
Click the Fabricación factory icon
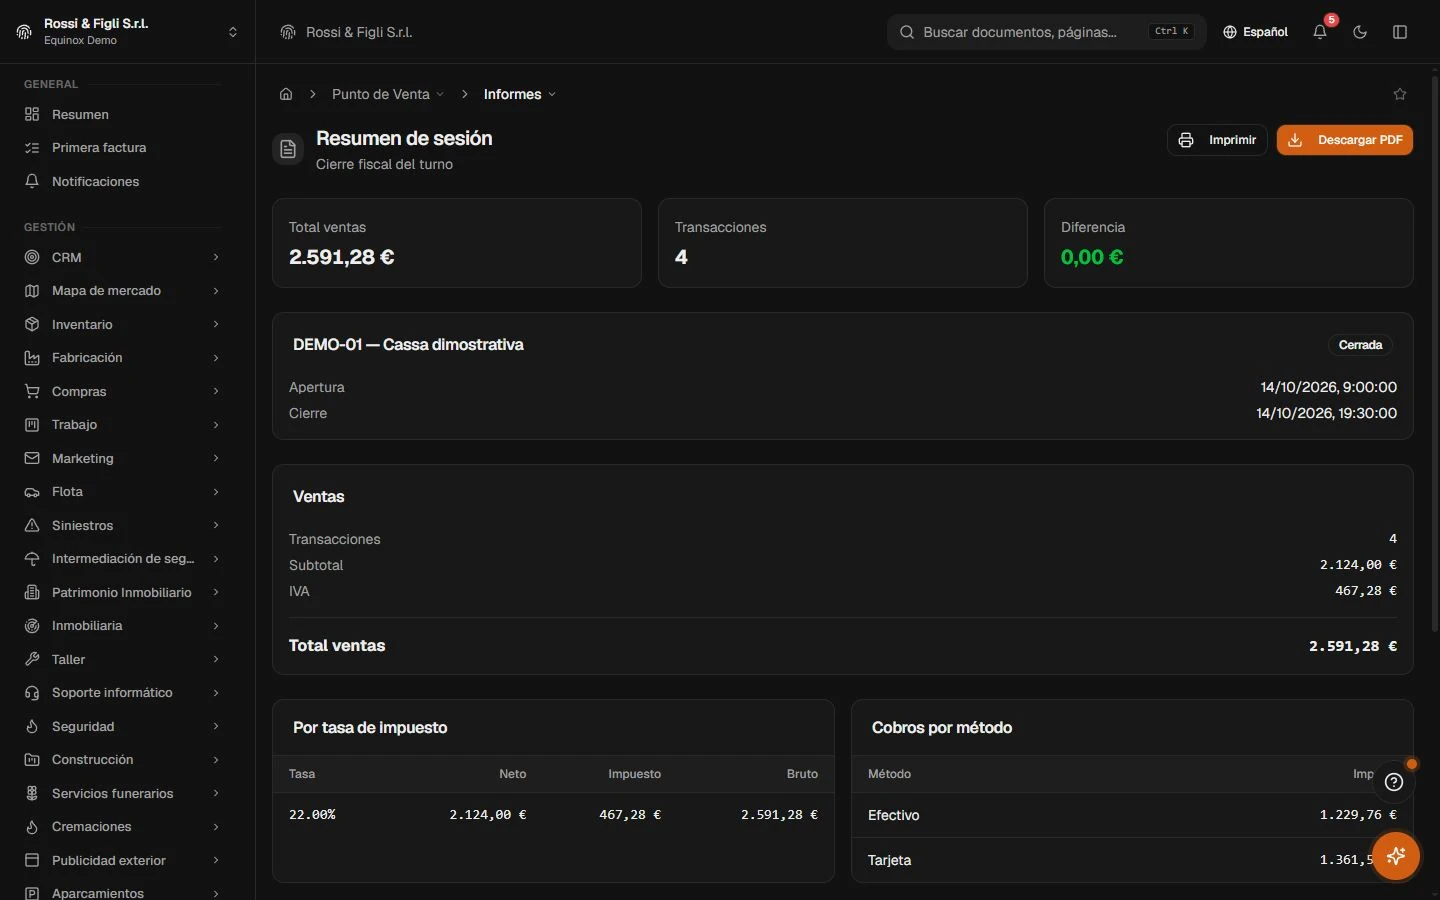pyautogui.click(x=32, y=358)
